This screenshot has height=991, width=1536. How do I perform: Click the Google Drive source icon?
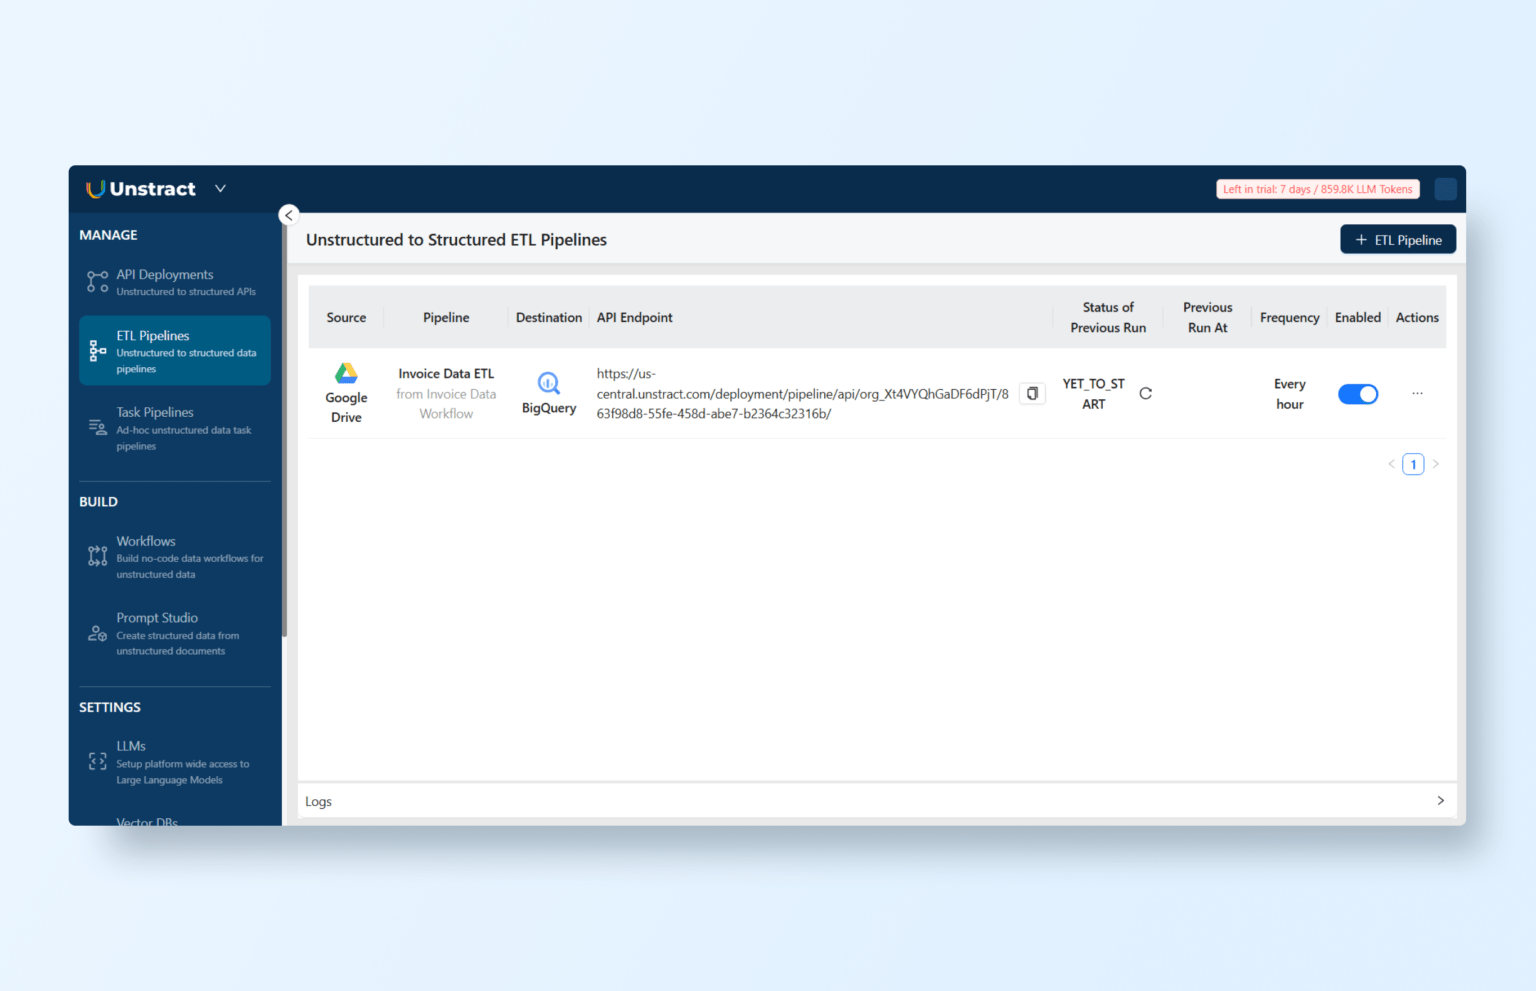(346, 372)
